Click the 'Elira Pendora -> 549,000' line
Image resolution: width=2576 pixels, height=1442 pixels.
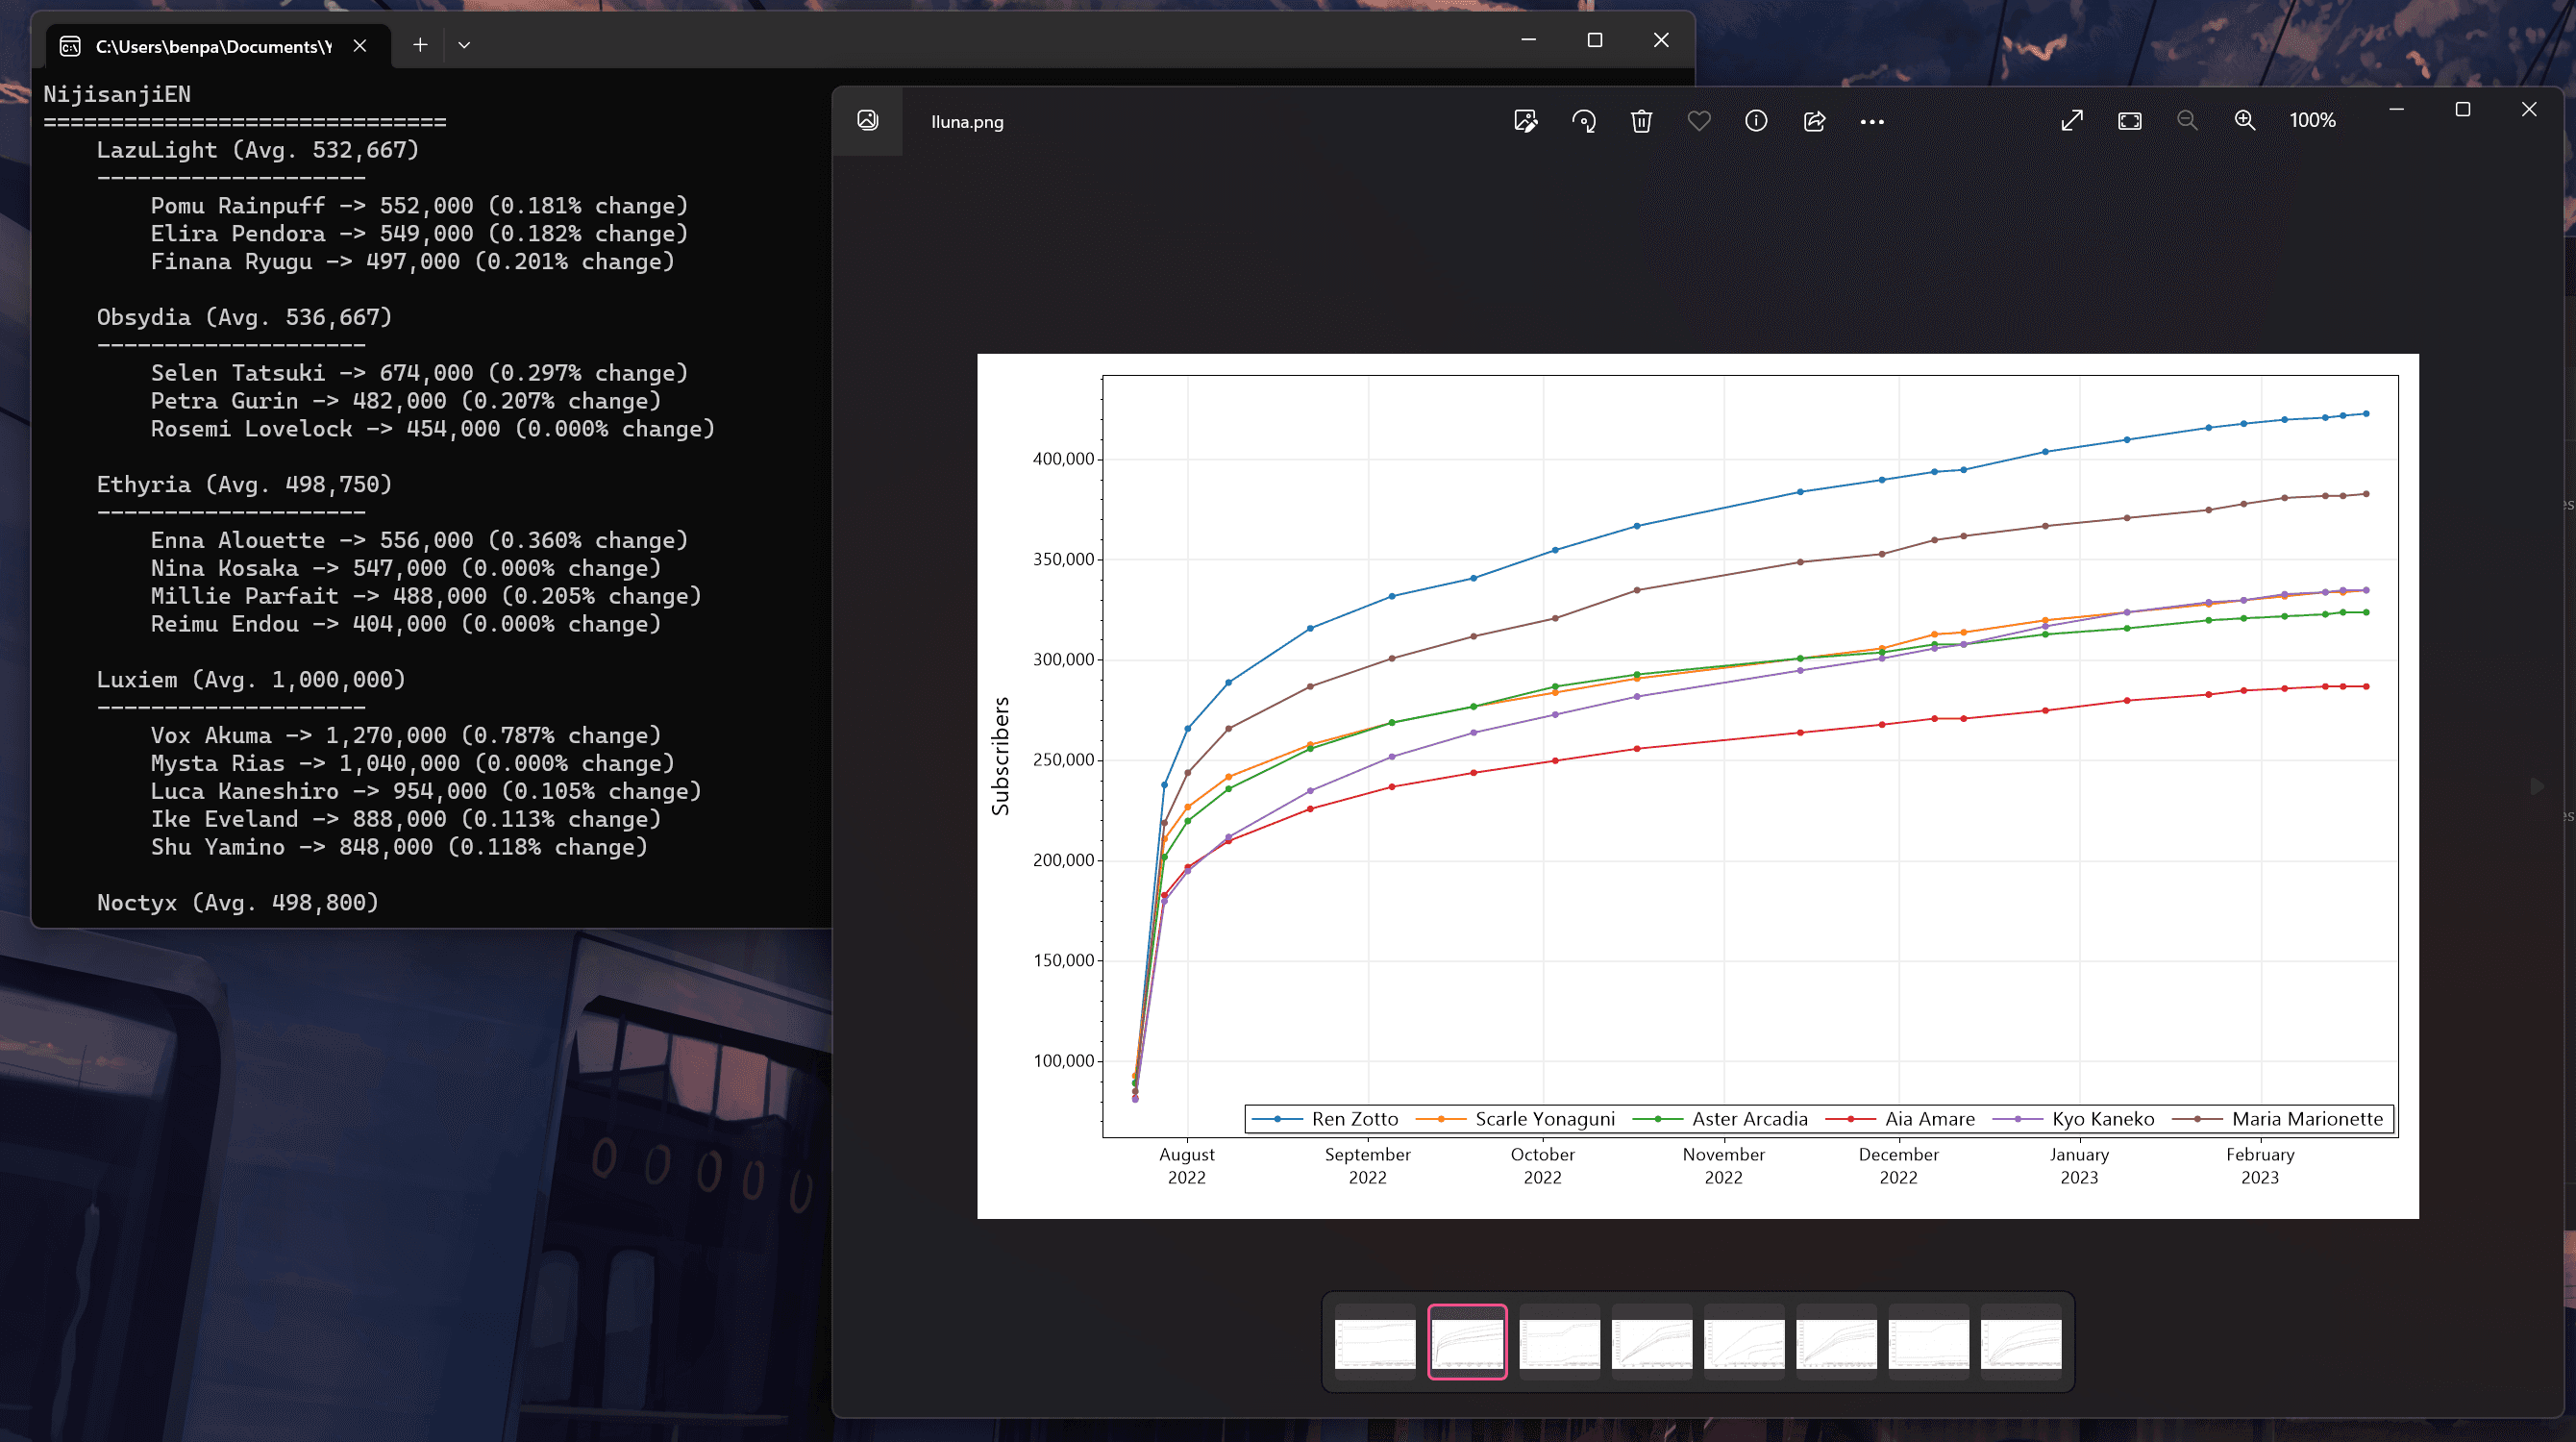tap(419, 234)
